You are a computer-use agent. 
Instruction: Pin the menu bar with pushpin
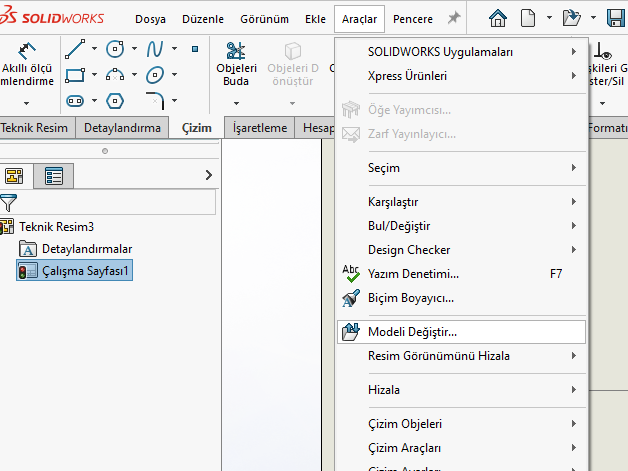(x=454, y=18)
